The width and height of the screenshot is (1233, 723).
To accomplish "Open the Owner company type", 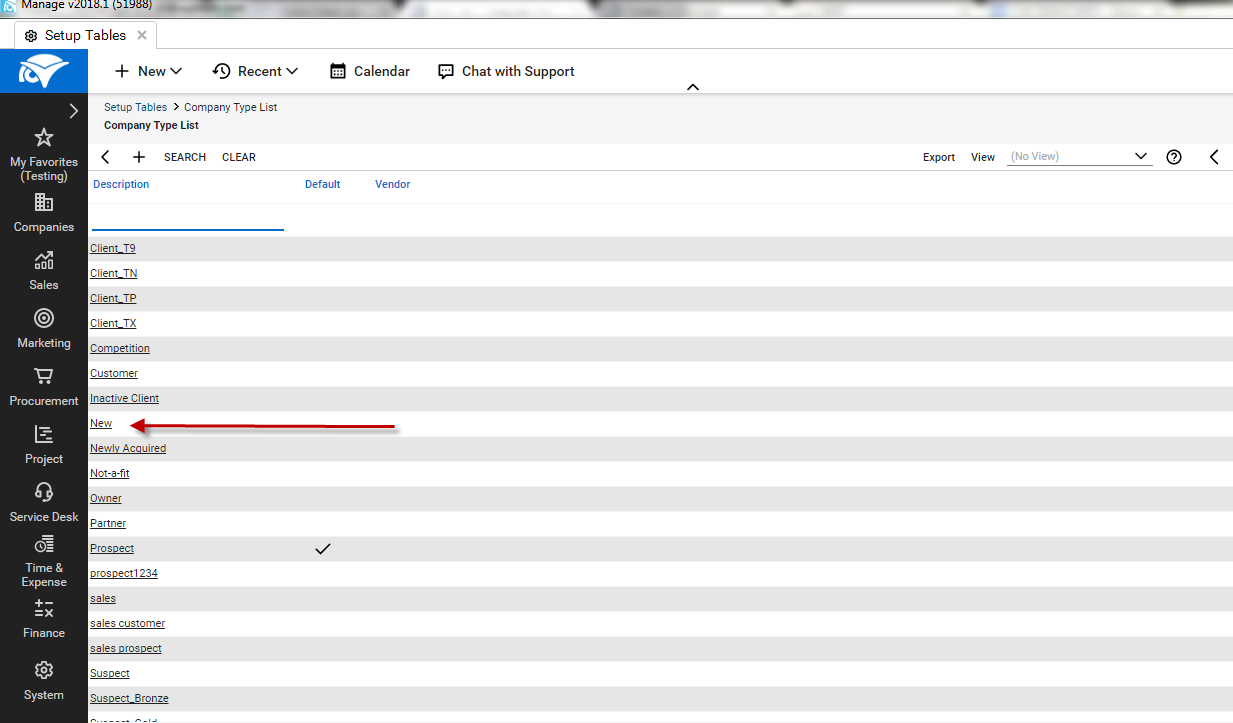I will [x=106, y=498].
